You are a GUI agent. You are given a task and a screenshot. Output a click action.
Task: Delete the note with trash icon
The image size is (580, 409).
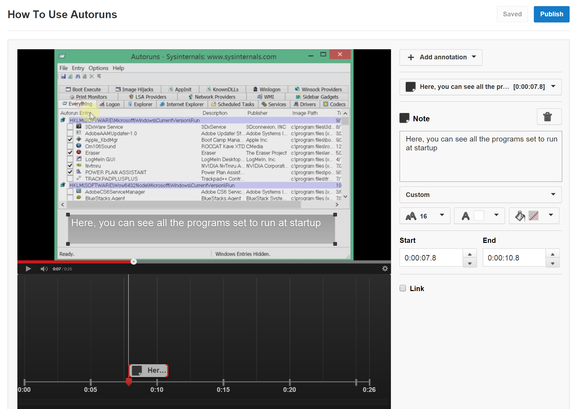tap(548, 117)
